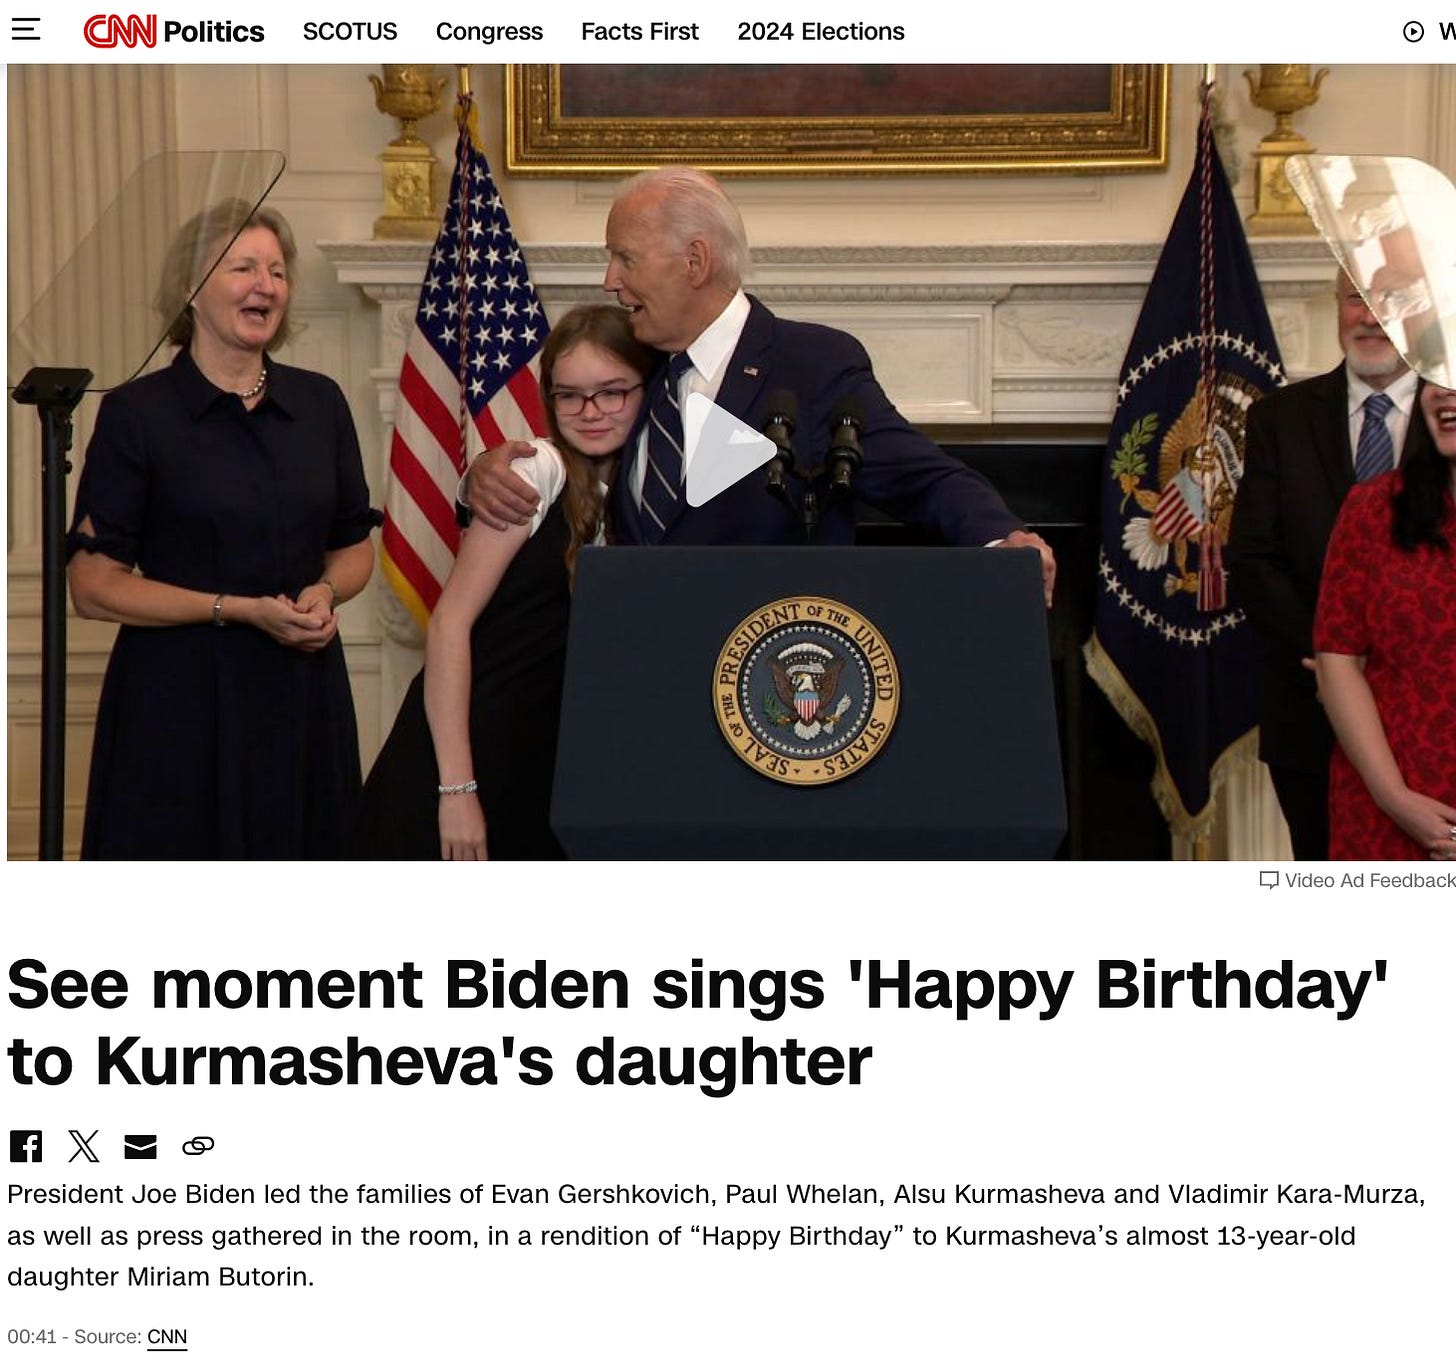Follow the CNN source link
Screen dimensions: 1456x1360
(x=167, y=1337)
